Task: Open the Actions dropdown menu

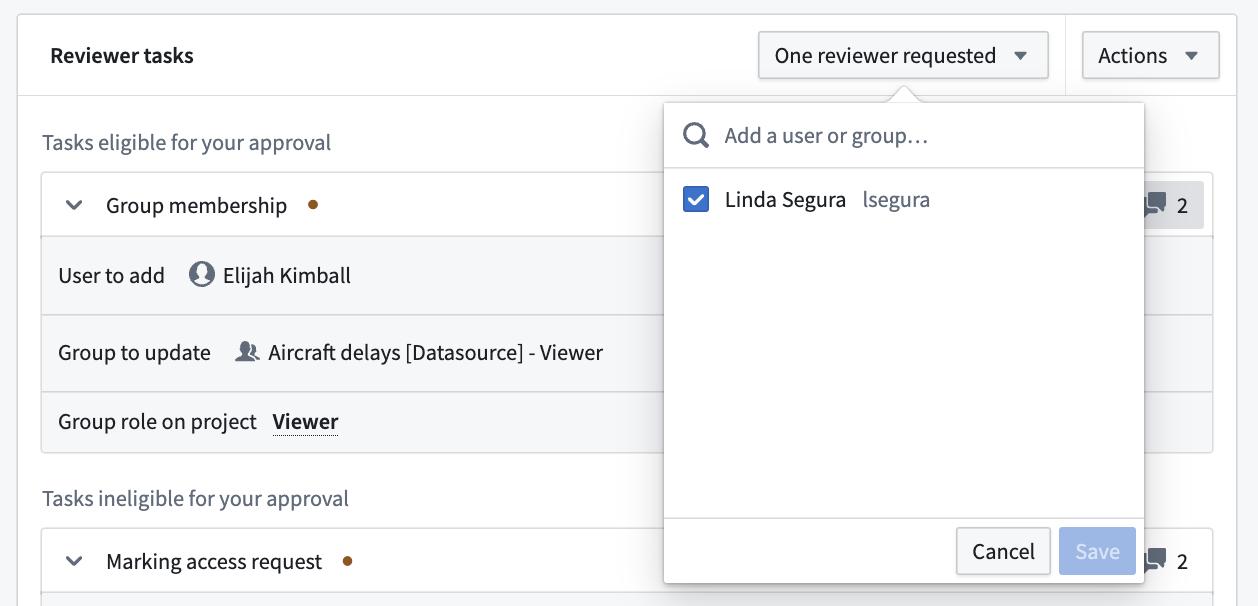Action: tap(1150, 56)
